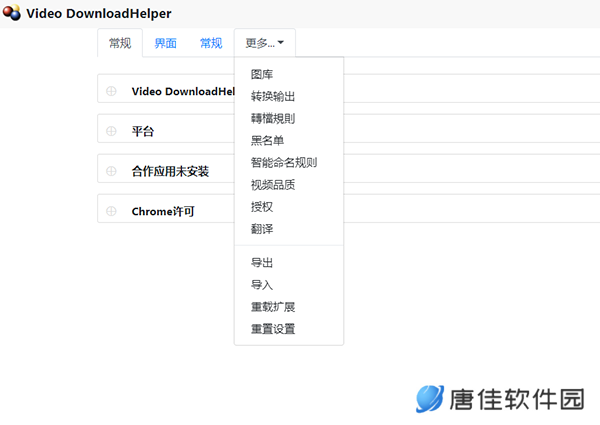600x425 pixels.
Task: Expand the 平台 section plus icon
Action: pos(111,131)
